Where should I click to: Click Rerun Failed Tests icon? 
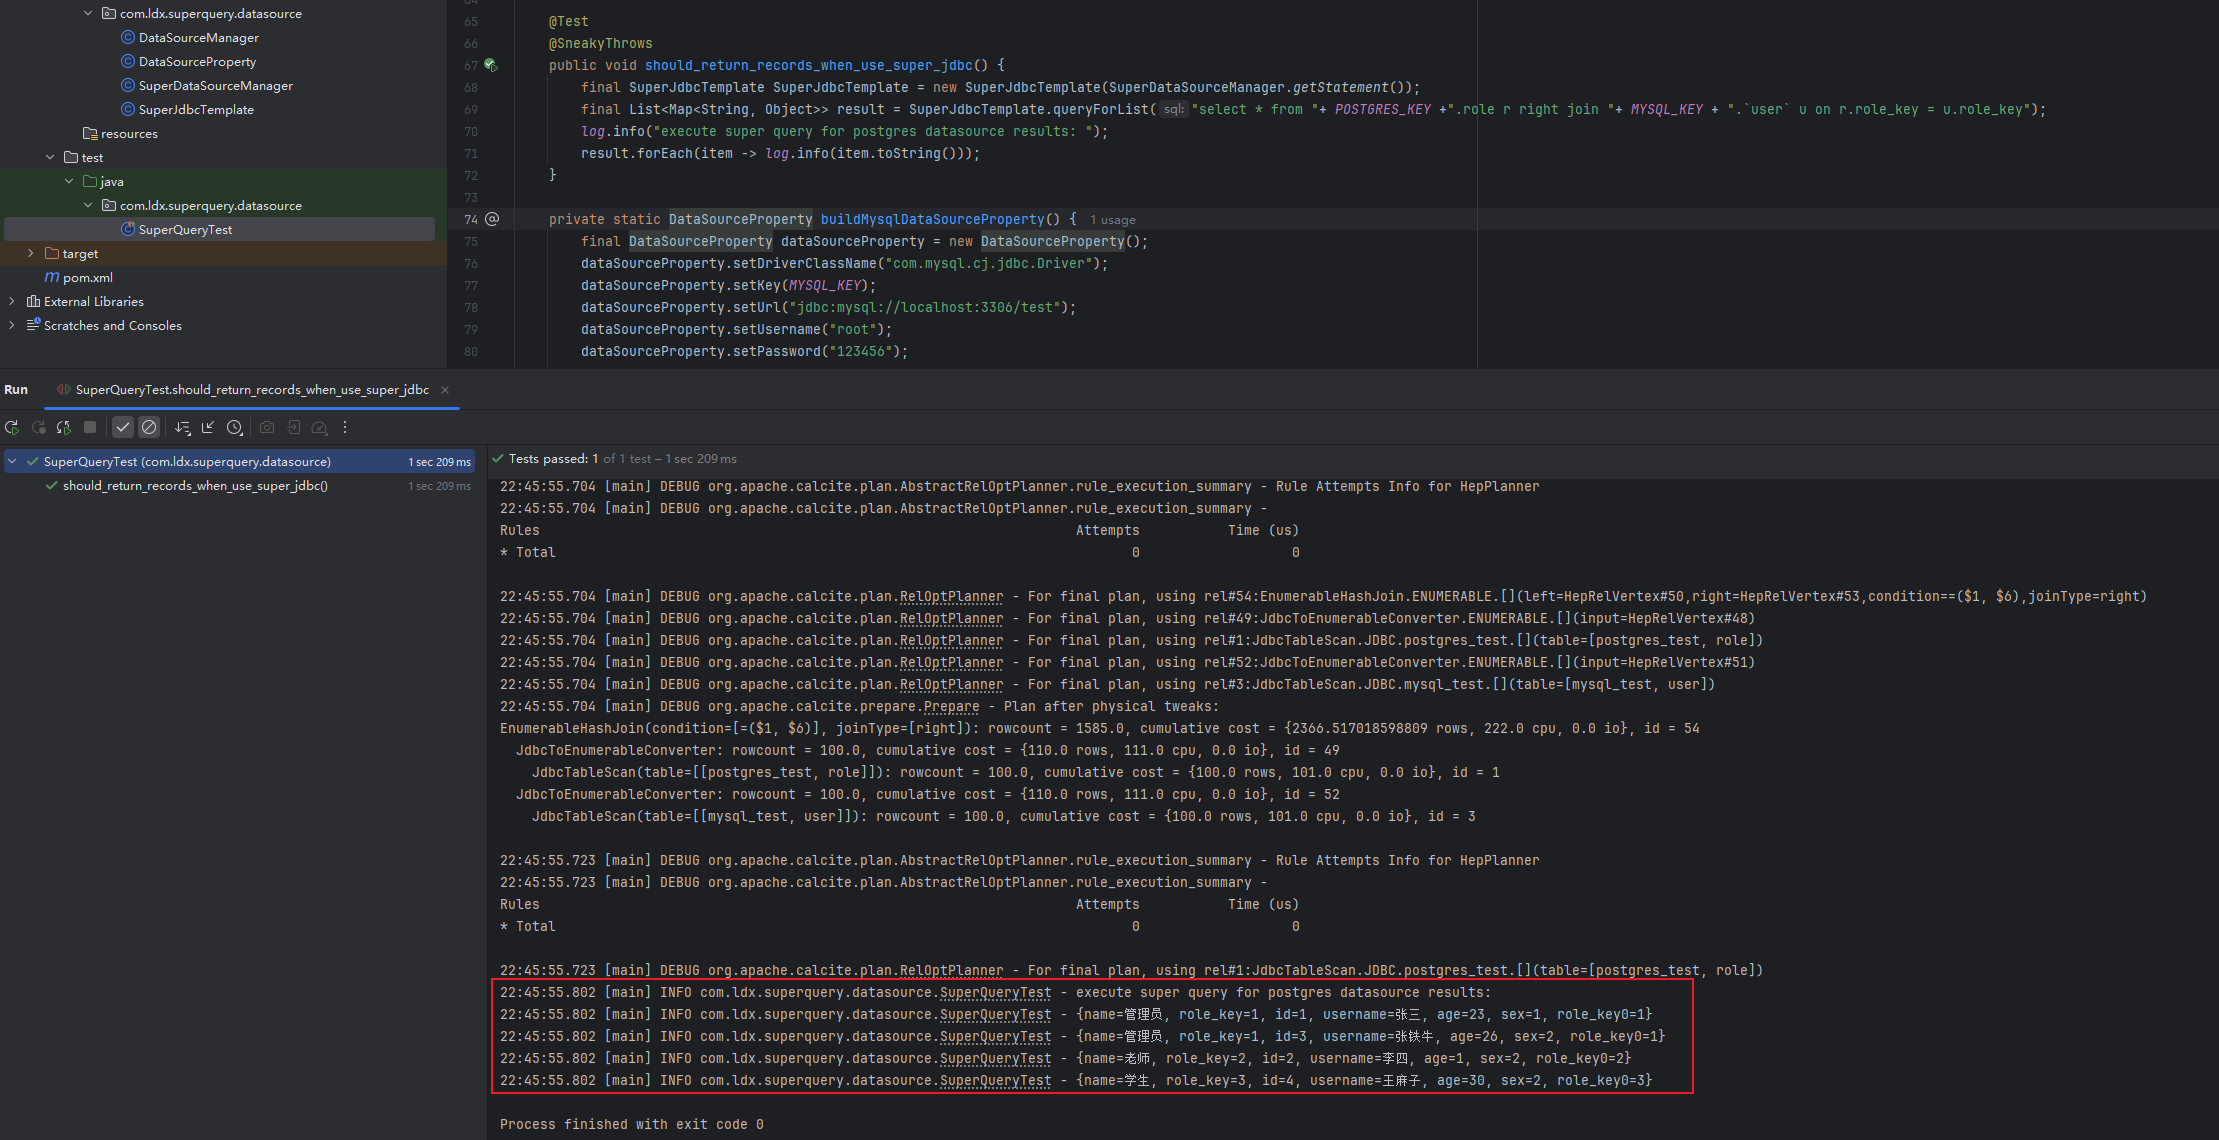click(x=38, y=427)
